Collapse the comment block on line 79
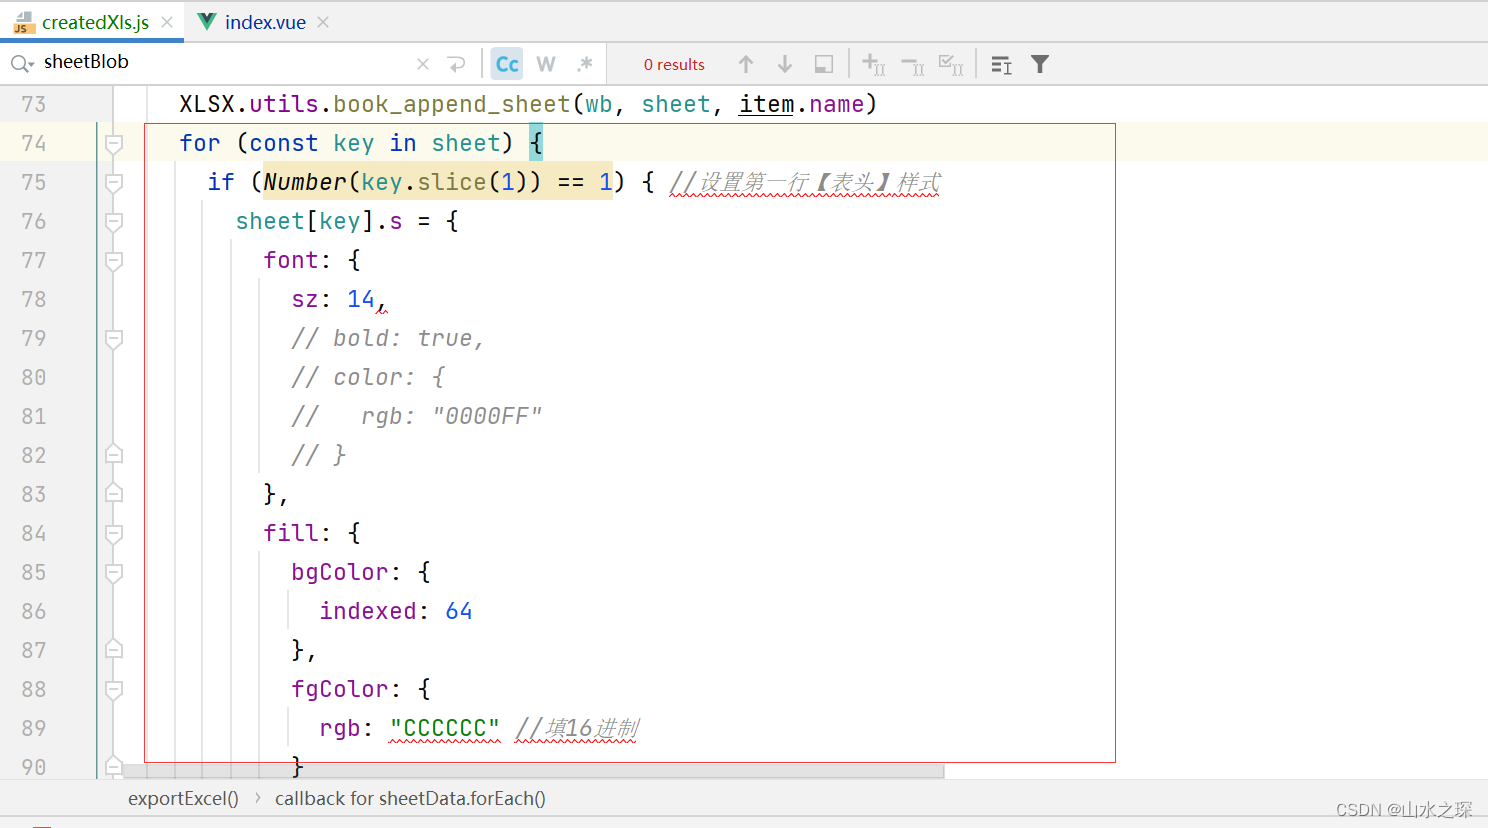The width and height of the screenshot is (1488, 828). pyautogui.click(x=114, y=339)
